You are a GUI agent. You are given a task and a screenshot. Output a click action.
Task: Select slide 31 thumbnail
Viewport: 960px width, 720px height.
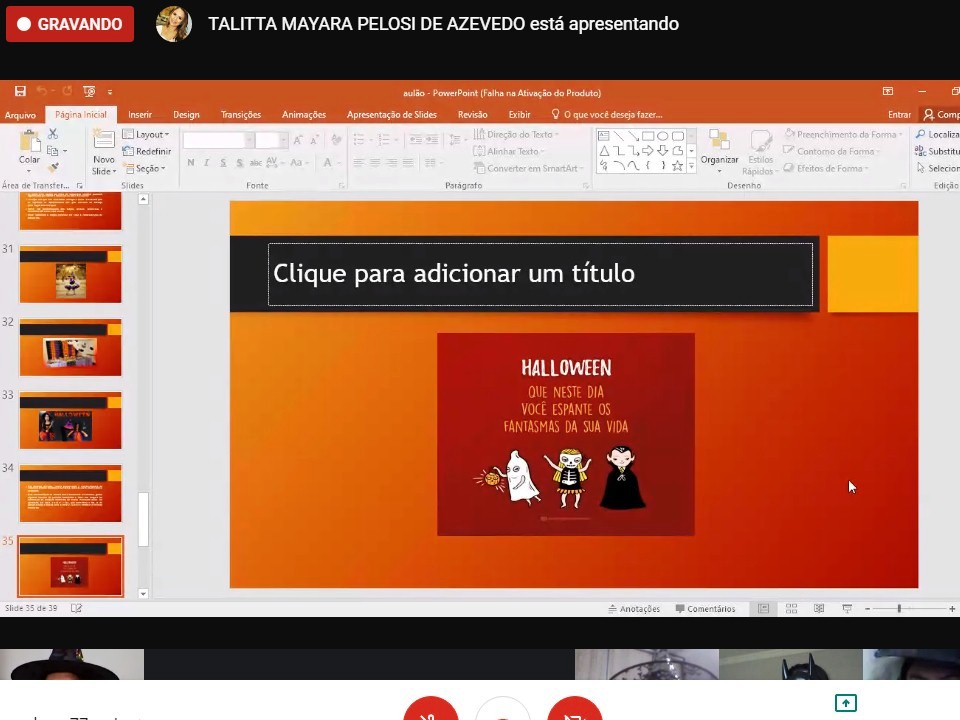click(70, 274)
